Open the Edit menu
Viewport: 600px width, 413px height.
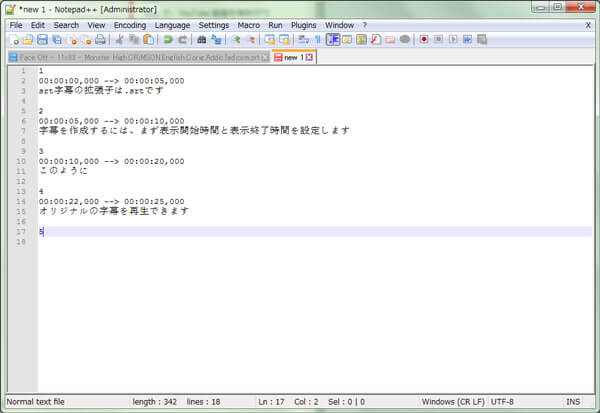click(38, 25)
